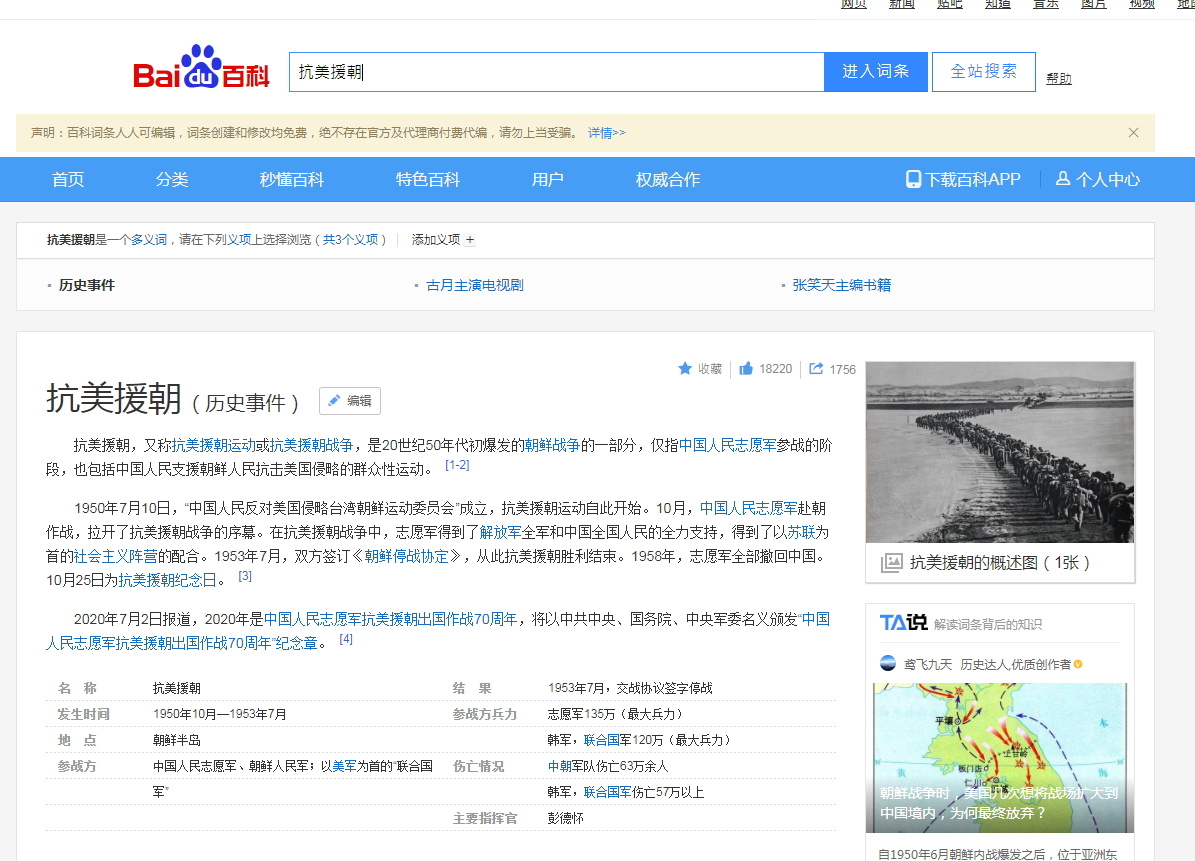Viewport: 1195px width, 861px height.
Task: Click author avatar of 鸢飞九天
Action: click(888, 664)
